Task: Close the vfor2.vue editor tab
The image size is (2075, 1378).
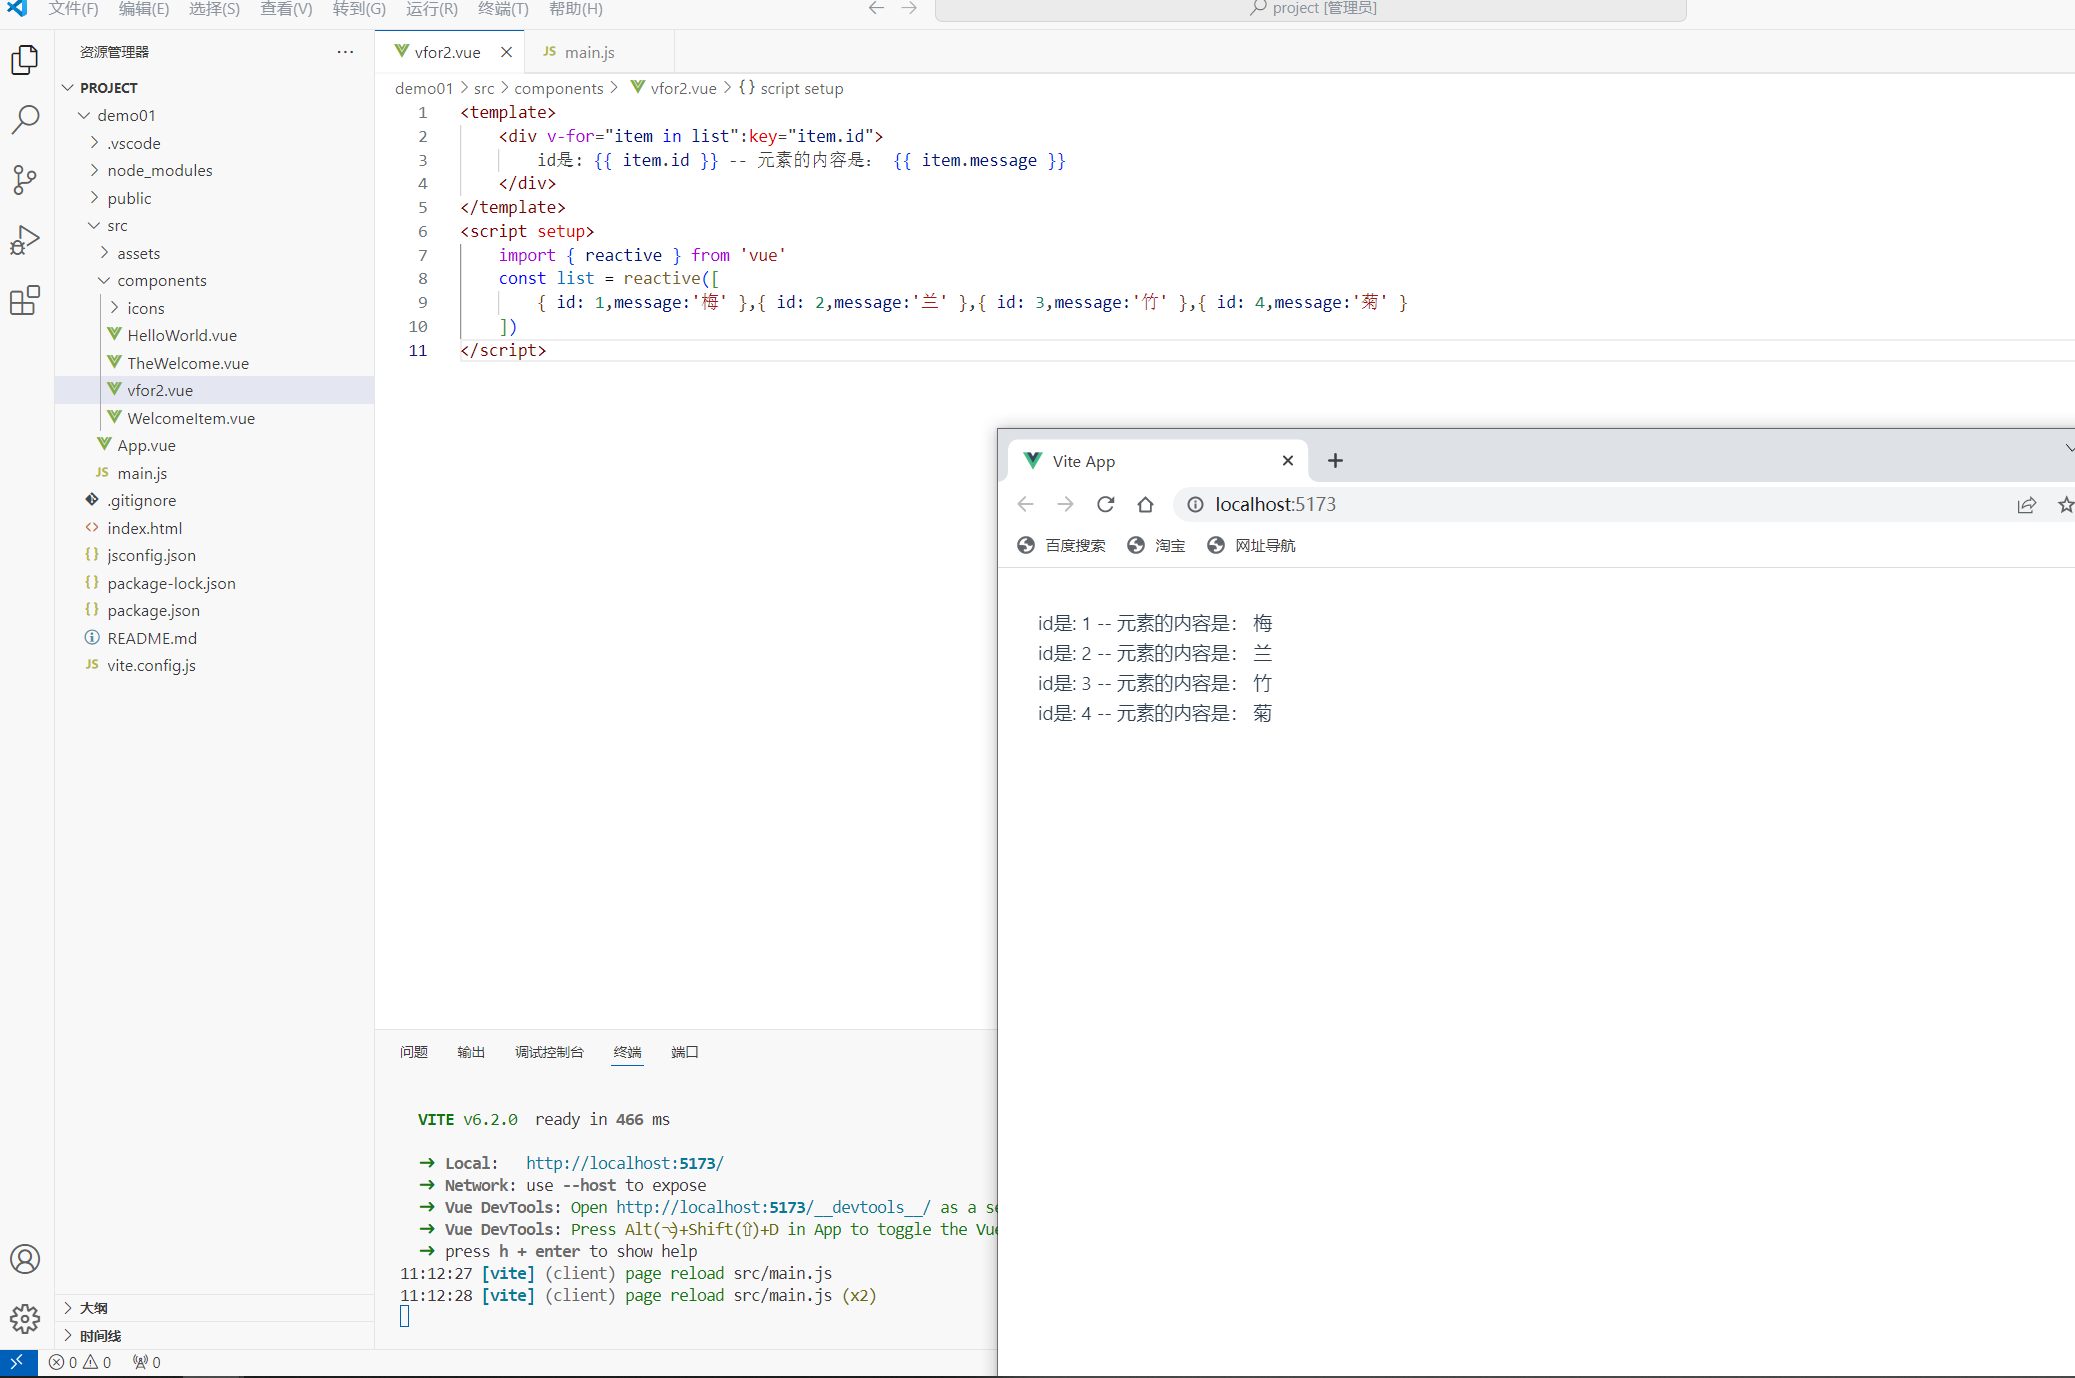Action: [x=506, y=52]
